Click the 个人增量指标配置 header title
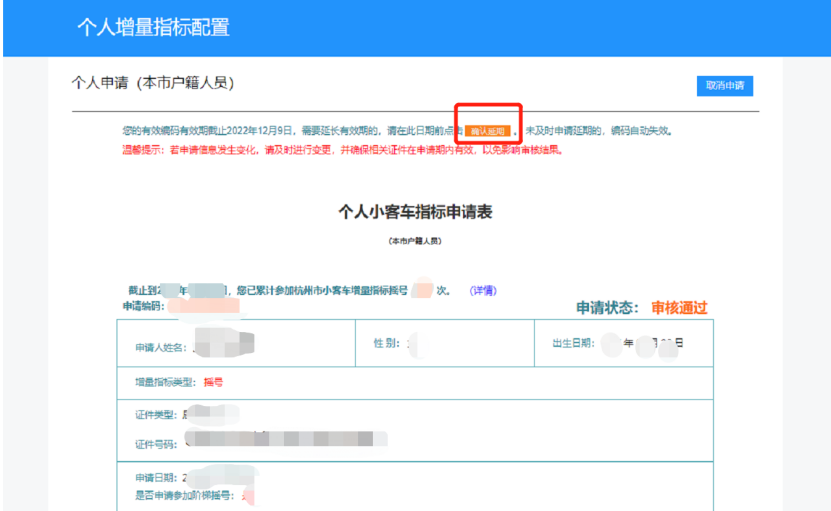The image size is (831, 511). [153, 28]
